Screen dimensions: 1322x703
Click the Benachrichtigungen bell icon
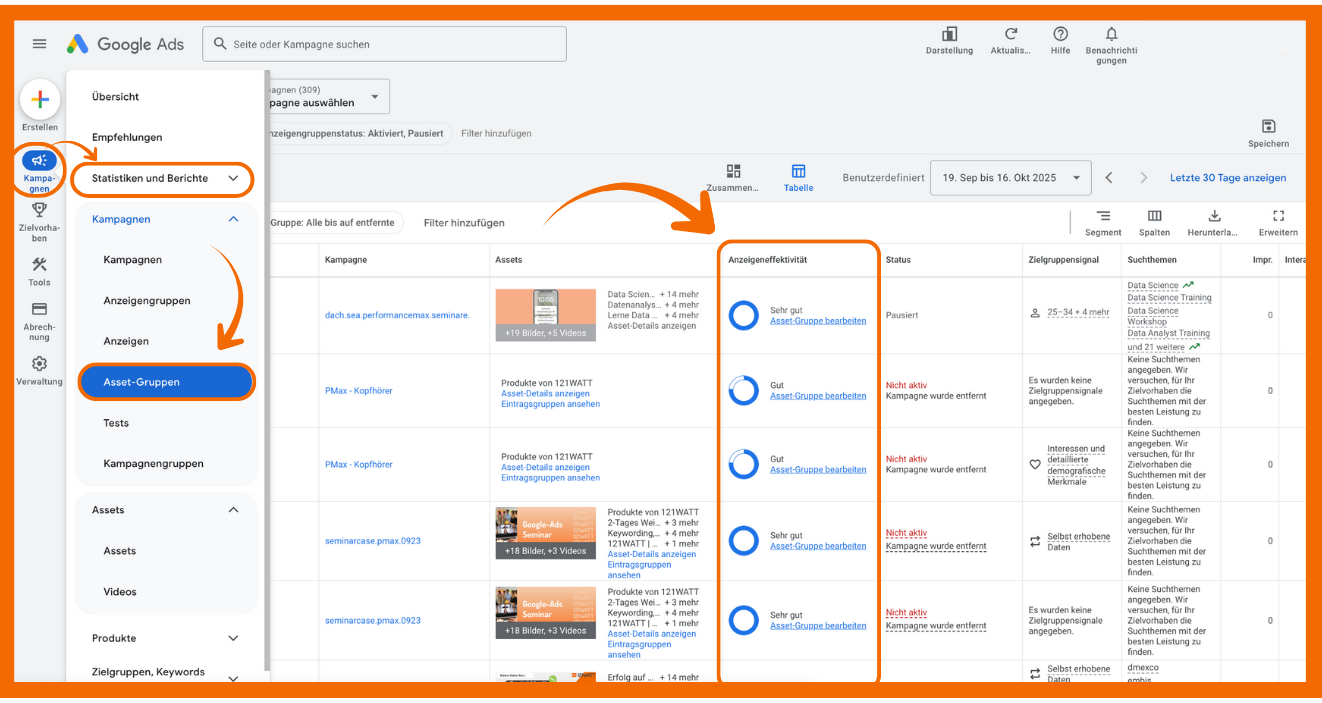tap(1111, 35)
